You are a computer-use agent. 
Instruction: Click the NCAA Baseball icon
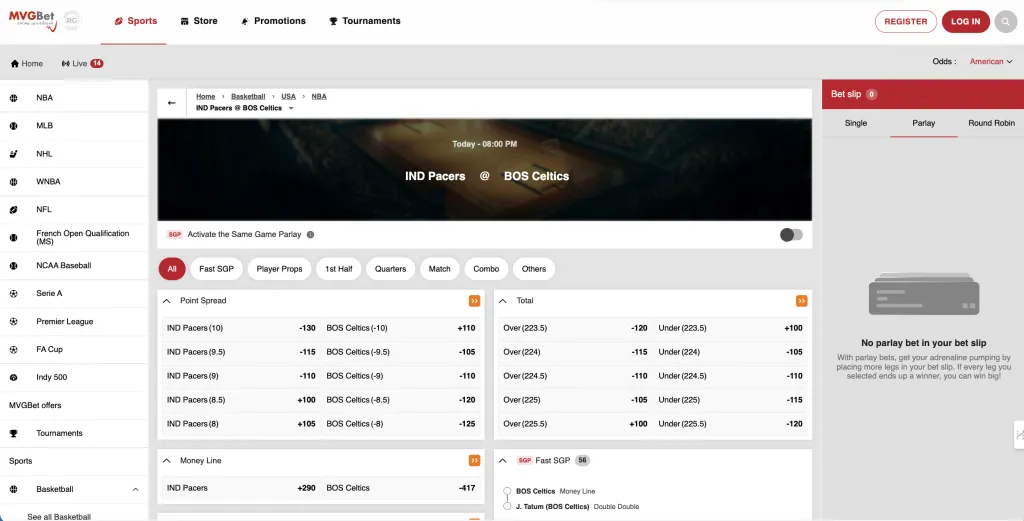(13, 266)
